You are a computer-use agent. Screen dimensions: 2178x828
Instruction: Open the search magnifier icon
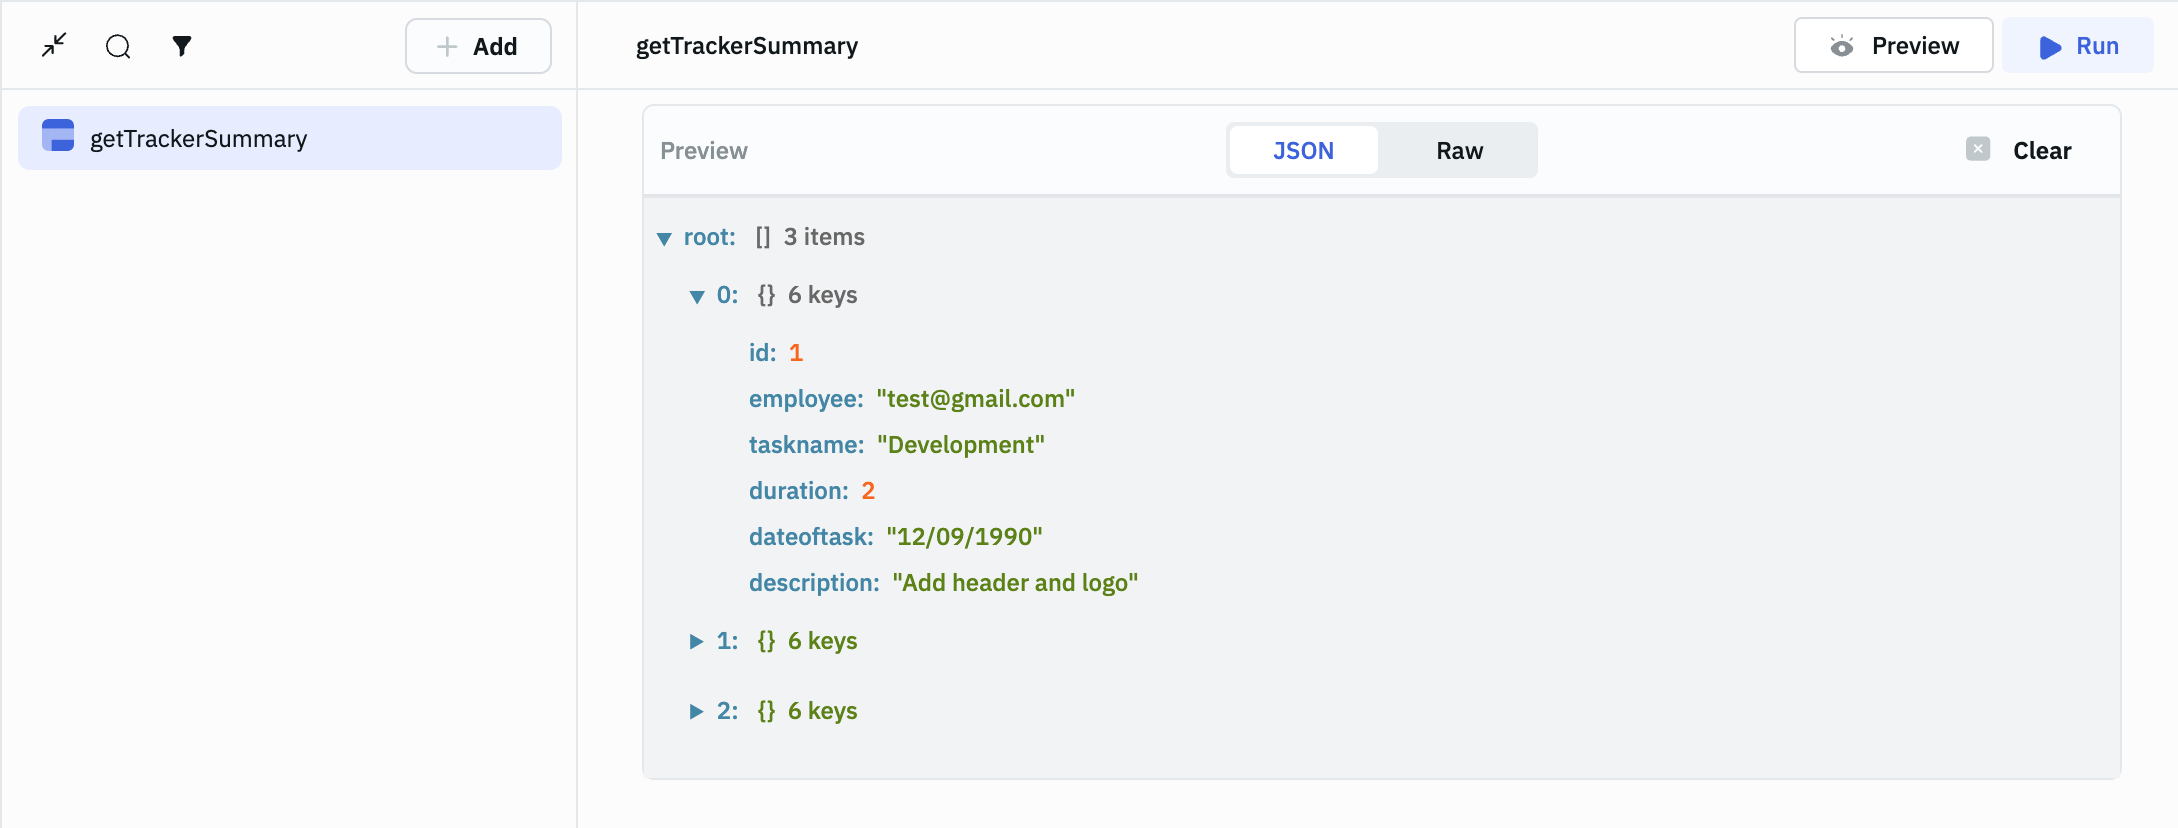118,46
